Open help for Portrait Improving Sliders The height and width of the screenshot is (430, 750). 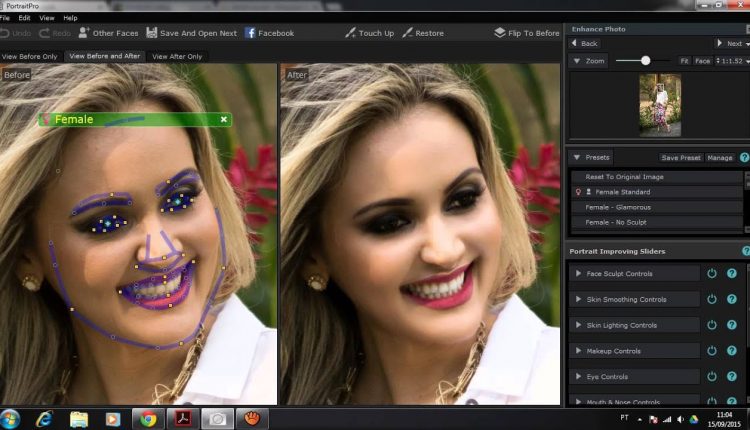(x=746, y=251)
